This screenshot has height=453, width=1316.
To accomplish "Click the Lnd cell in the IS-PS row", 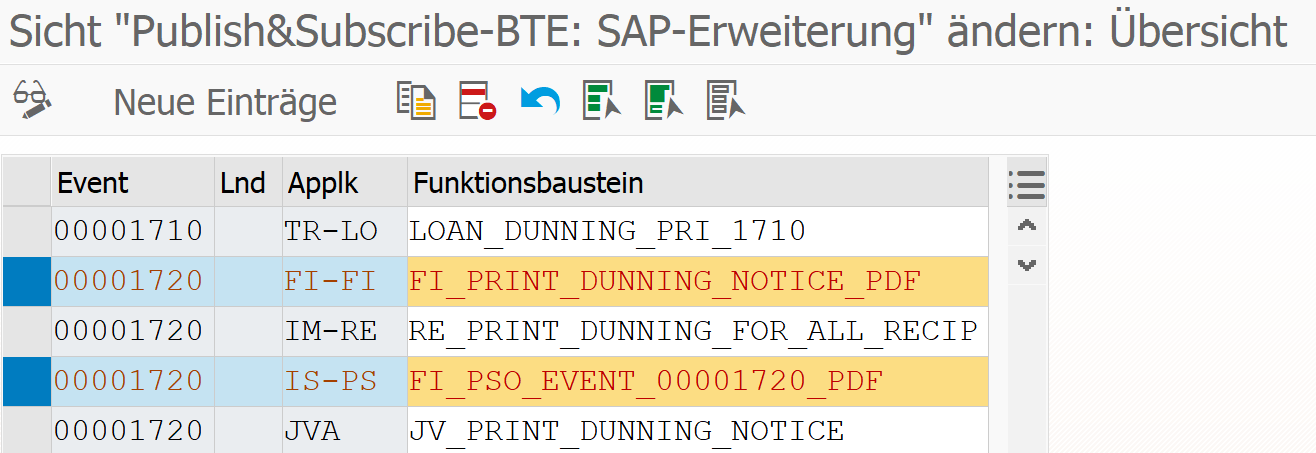I will (250, 381).
